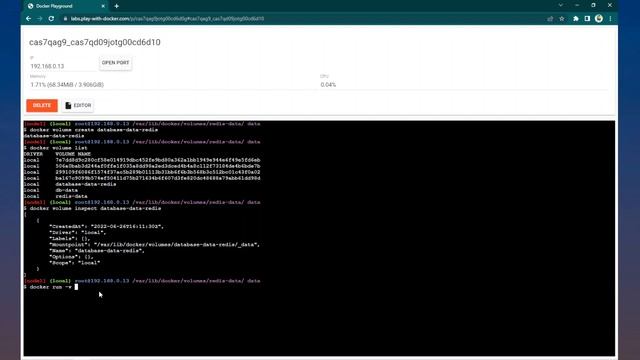This screenshot has height=360, width=640.
Task: Click the address bar URL
Action: [x=167, y=19]
